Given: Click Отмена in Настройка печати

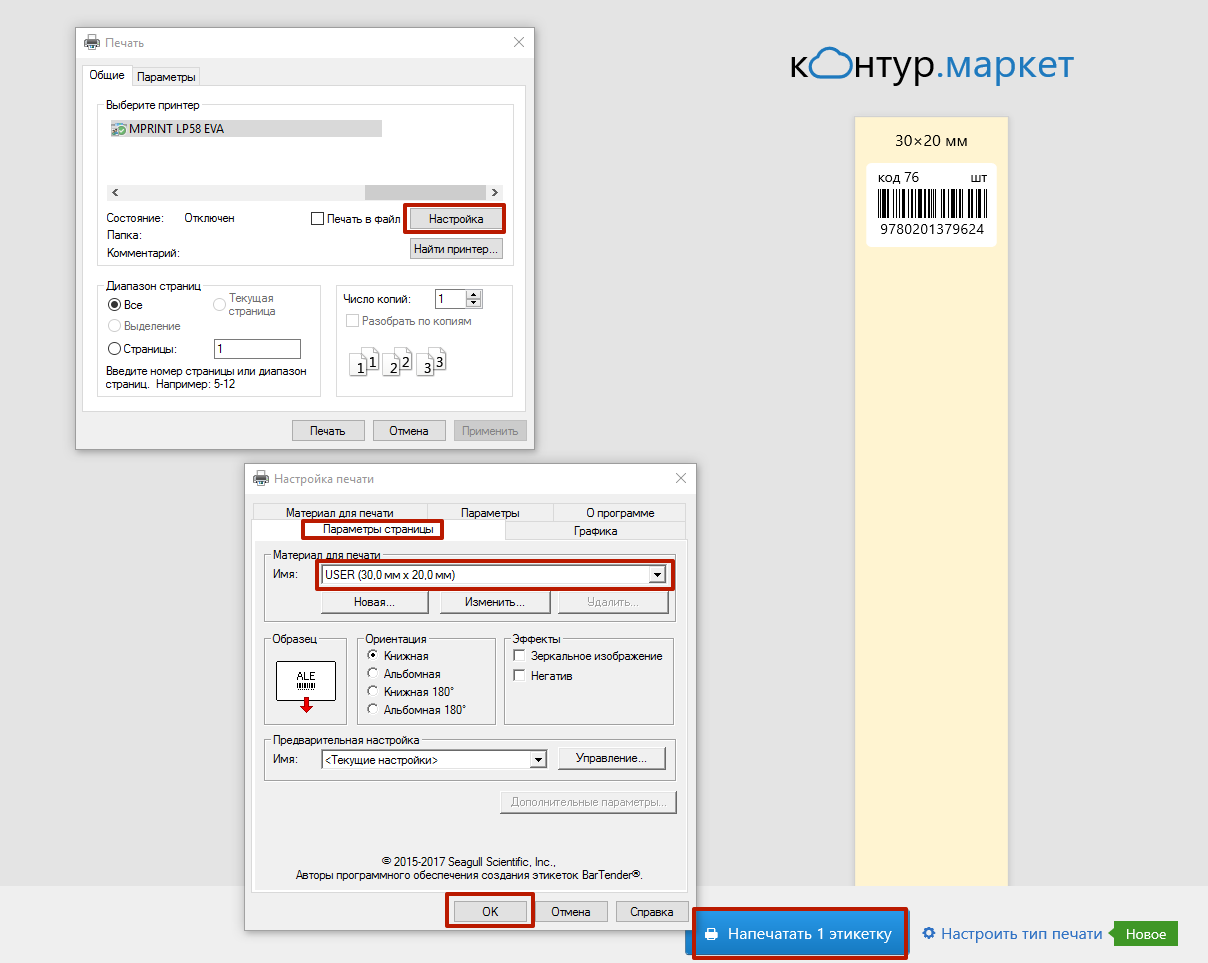Looking at the screenshot, I should pyautogui.click(x=571, y=911).
